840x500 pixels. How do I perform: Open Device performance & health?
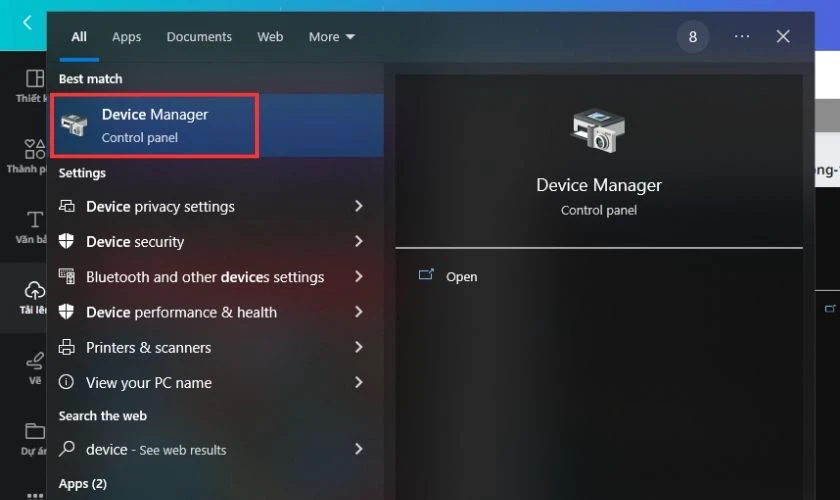click(215, 312)
